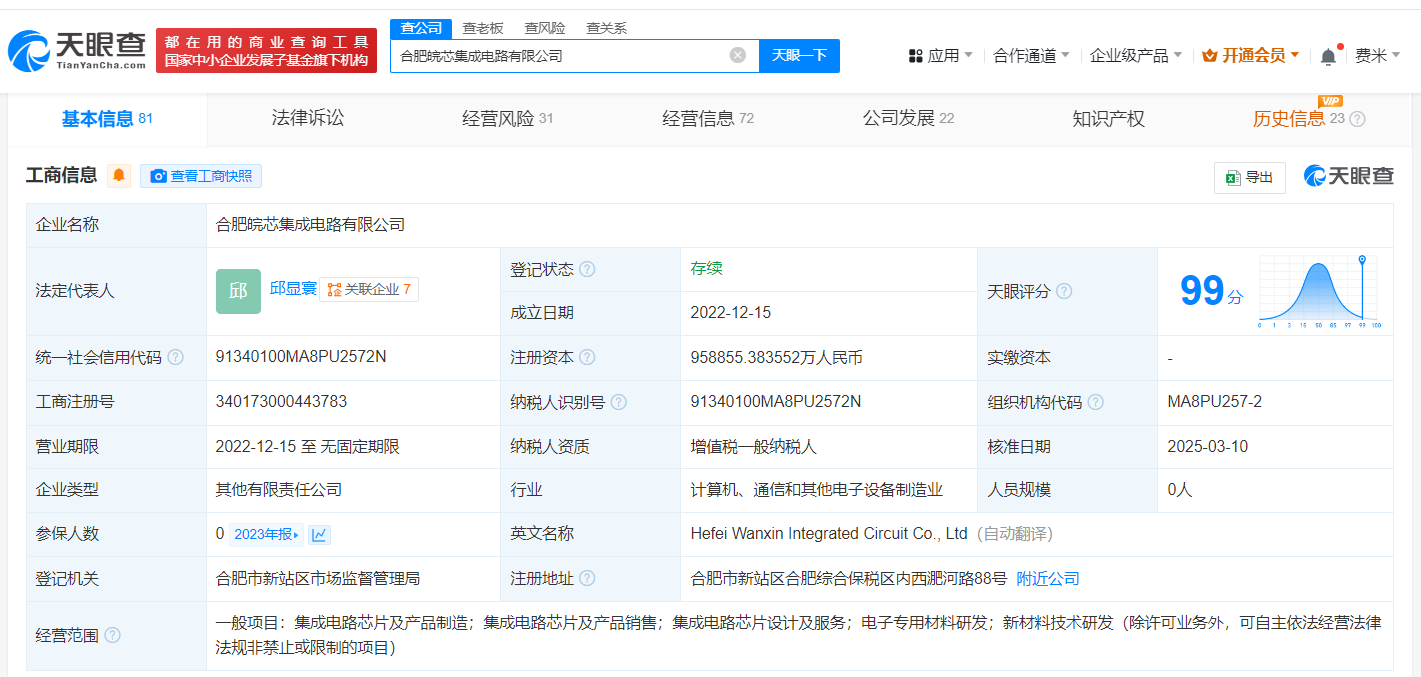Image resolution: width=1421 pixels, height=677 pixels.
Task: Open the 附近公司 link
Action: (1047, 579)
